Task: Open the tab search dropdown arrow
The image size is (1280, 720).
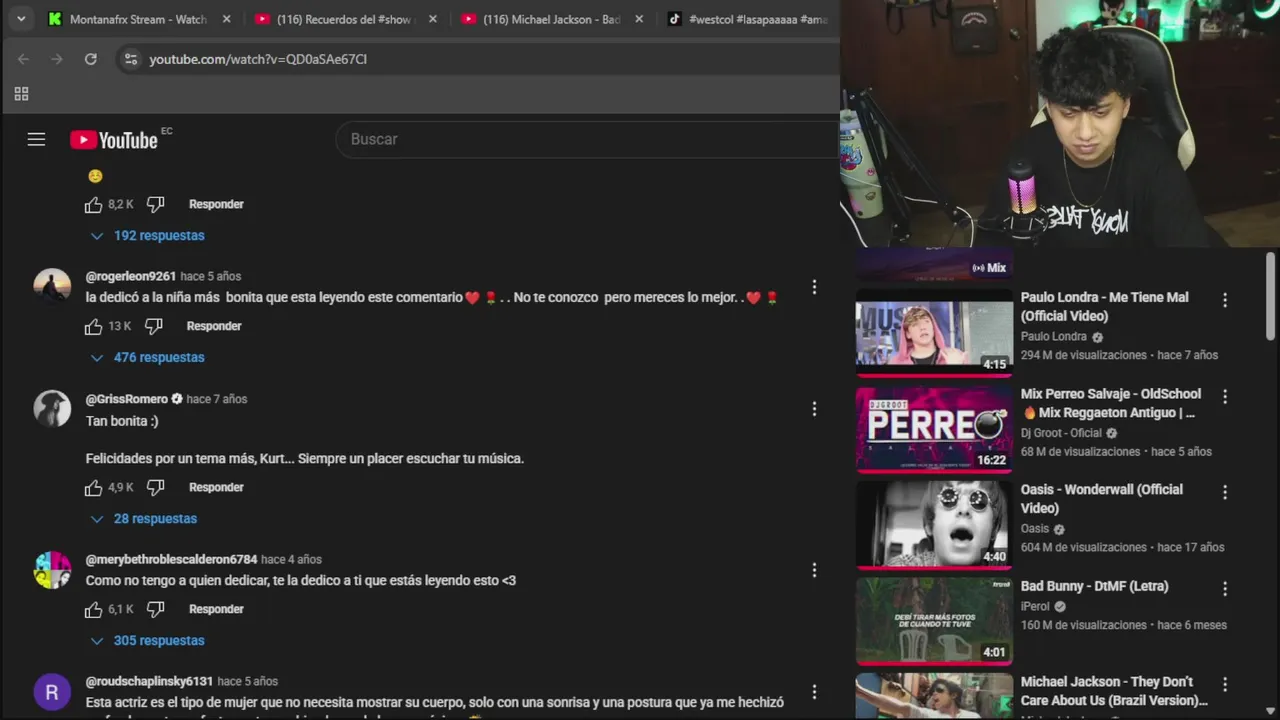Action: (x=21, y=19)
